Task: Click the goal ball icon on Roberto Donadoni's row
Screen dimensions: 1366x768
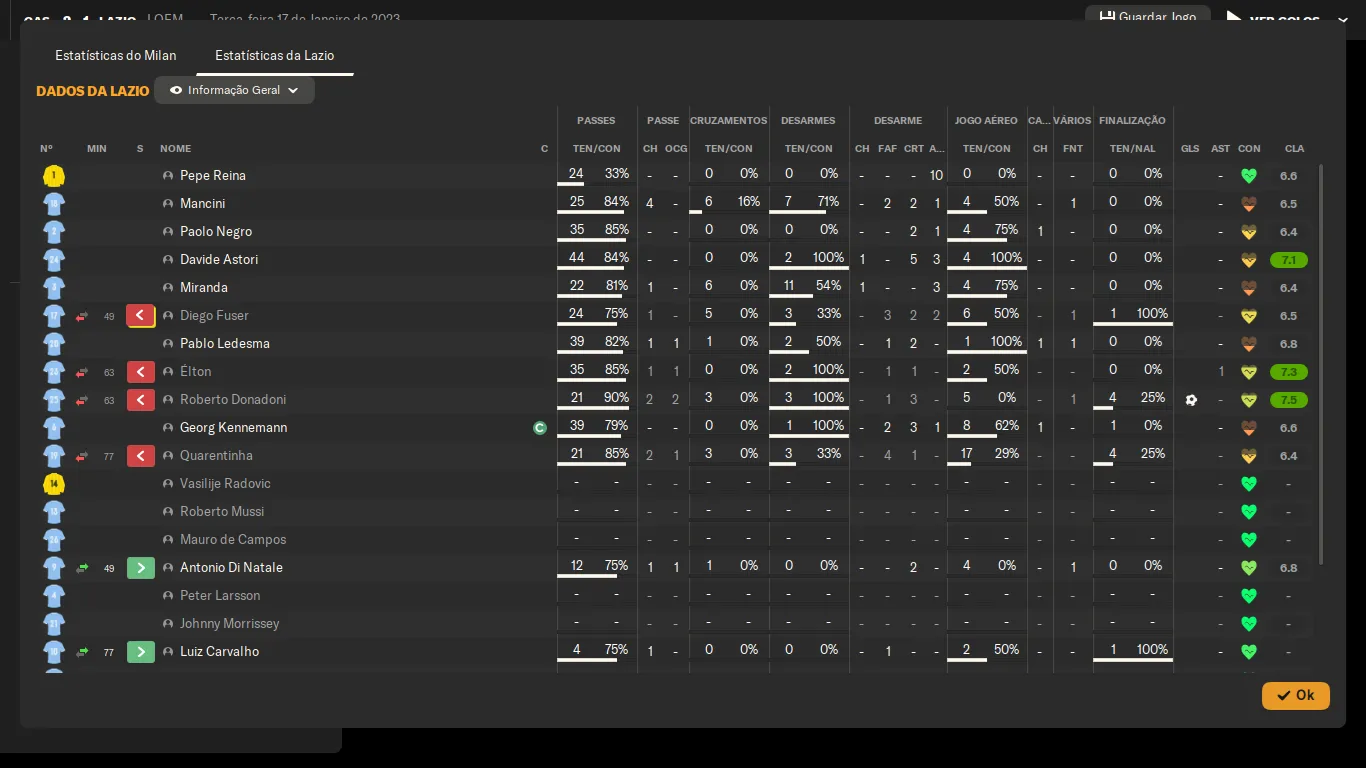Action: tap(1190, 400)
